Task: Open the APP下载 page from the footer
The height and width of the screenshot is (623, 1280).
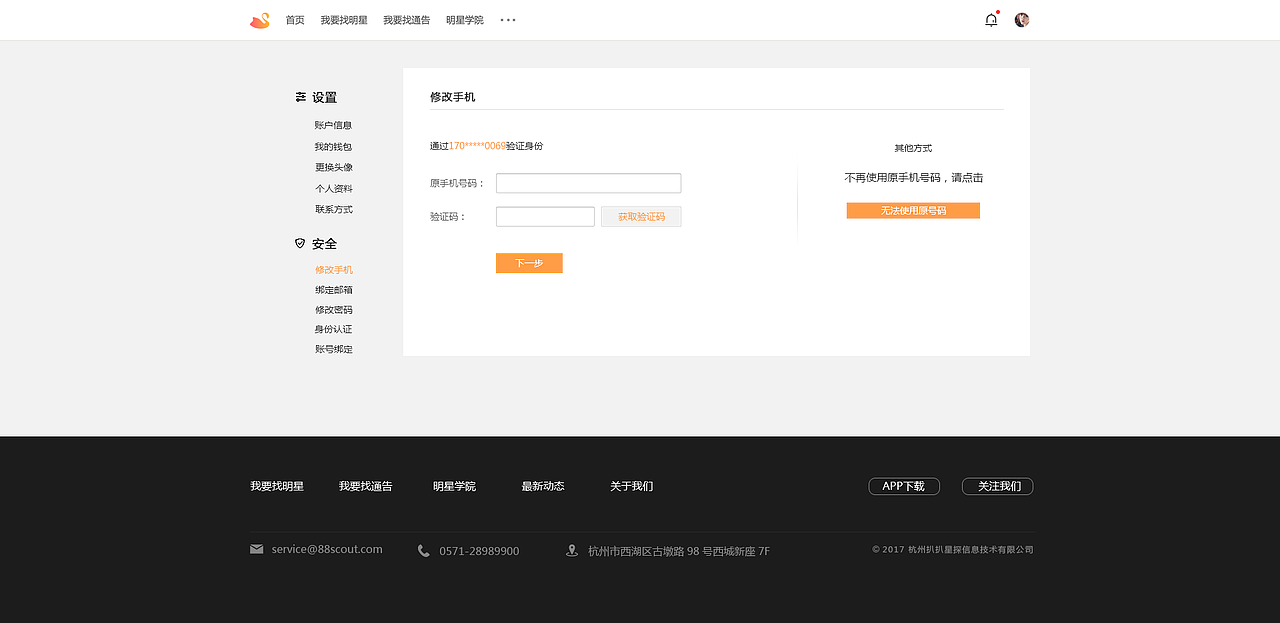Action: (903, 485)
